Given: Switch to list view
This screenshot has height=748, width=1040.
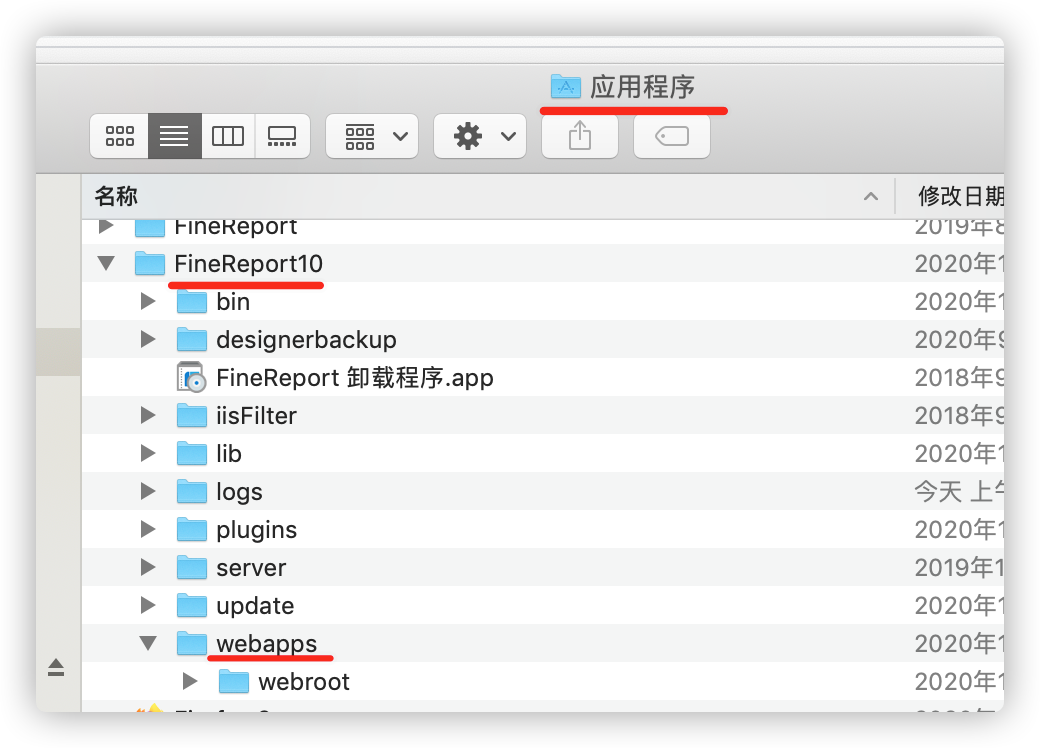Looking at the screenshot, I should pos(174,136).
